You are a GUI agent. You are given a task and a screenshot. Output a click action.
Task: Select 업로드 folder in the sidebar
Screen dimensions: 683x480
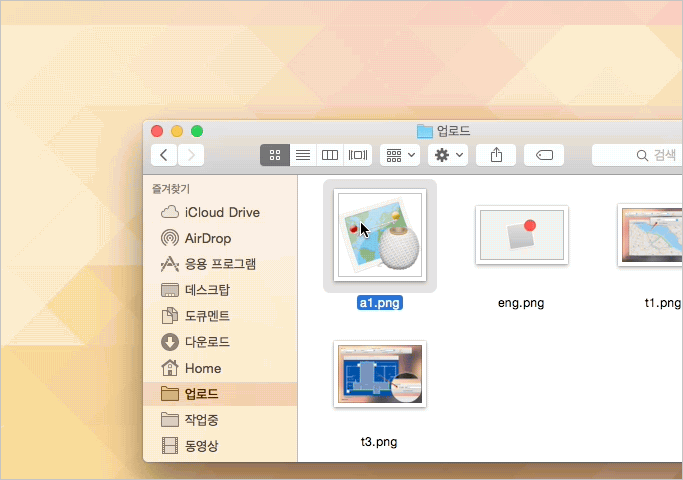(220, 394)
